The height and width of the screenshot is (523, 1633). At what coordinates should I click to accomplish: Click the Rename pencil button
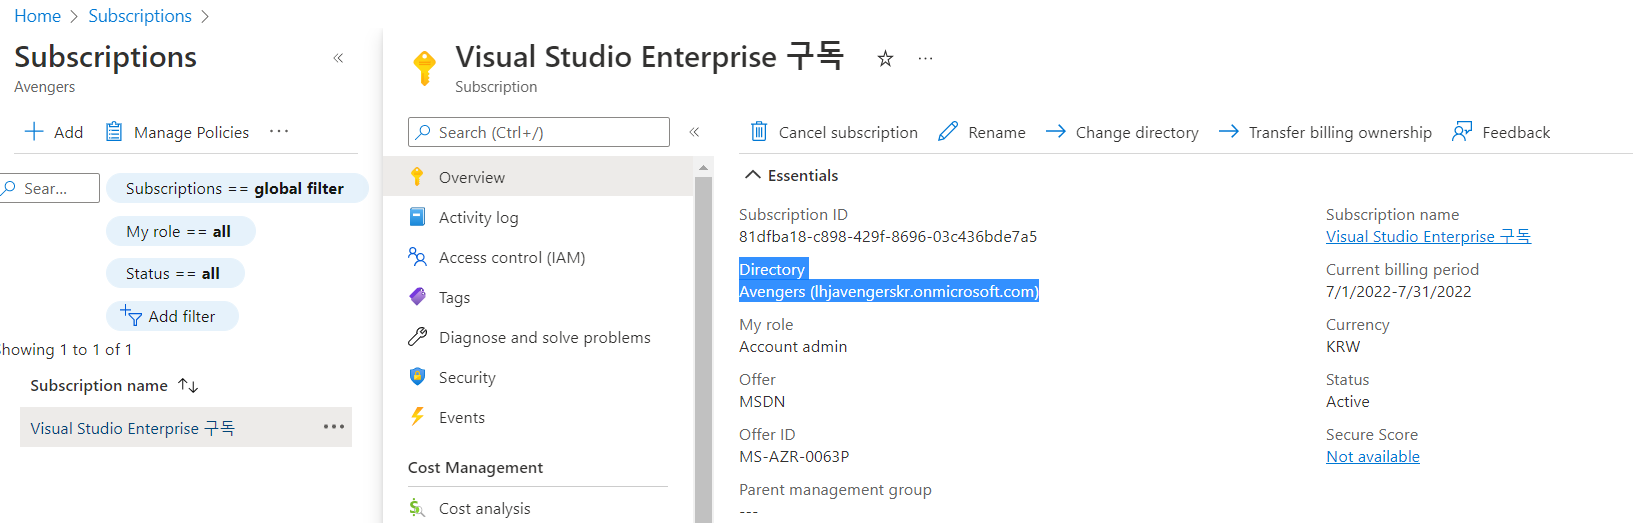pos(982,132)
